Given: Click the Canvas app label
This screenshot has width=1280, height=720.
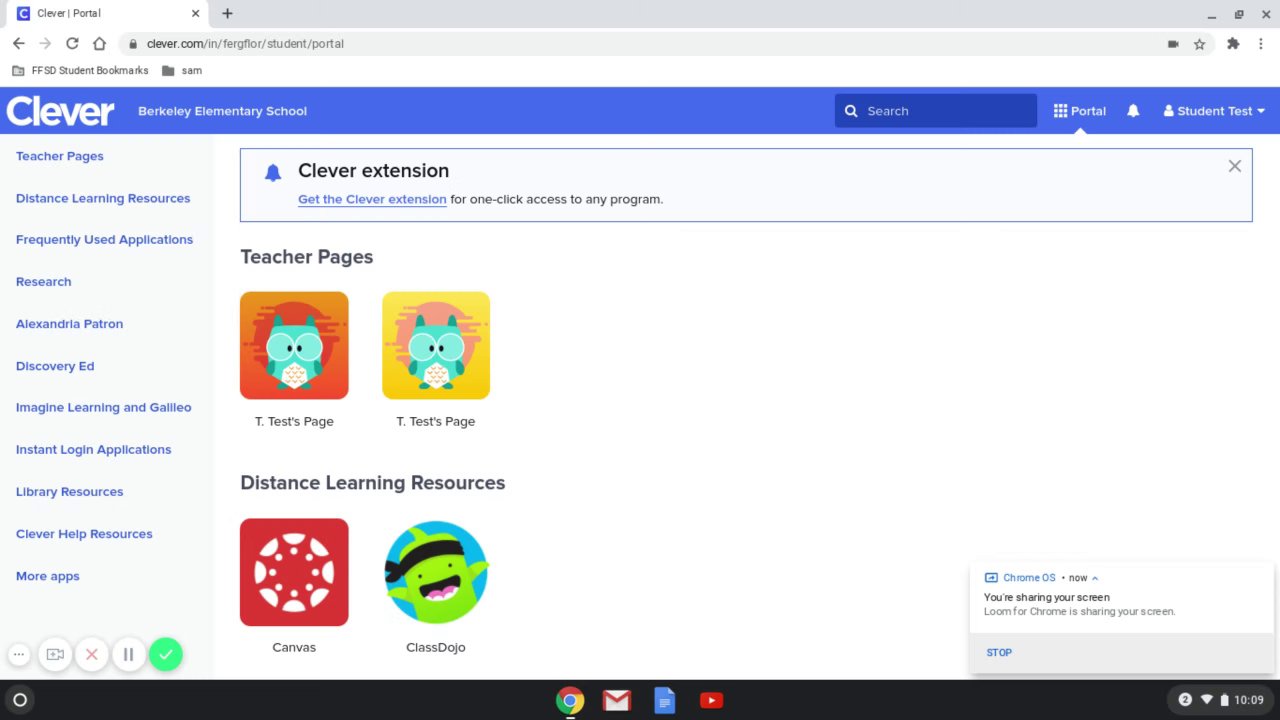Looking at the screenshot, I should click(x=294, y=647).
